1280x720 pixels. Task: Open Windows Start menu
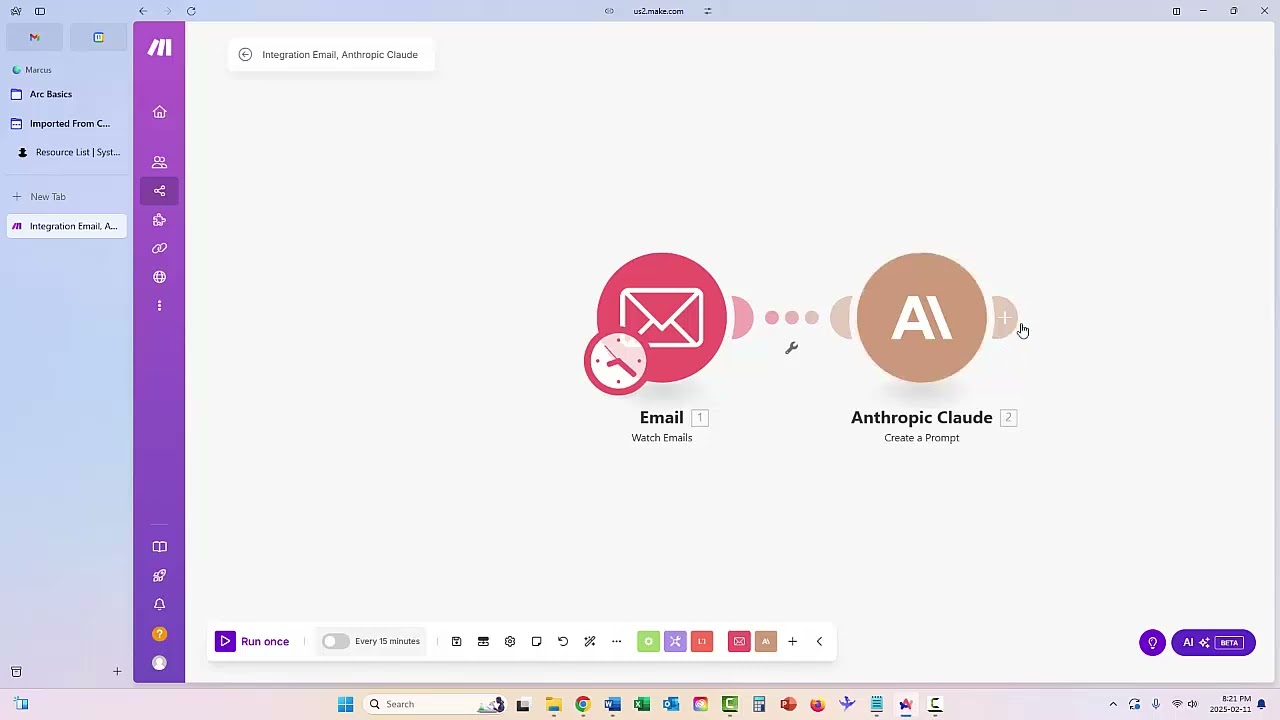click(x=345, y=704)
